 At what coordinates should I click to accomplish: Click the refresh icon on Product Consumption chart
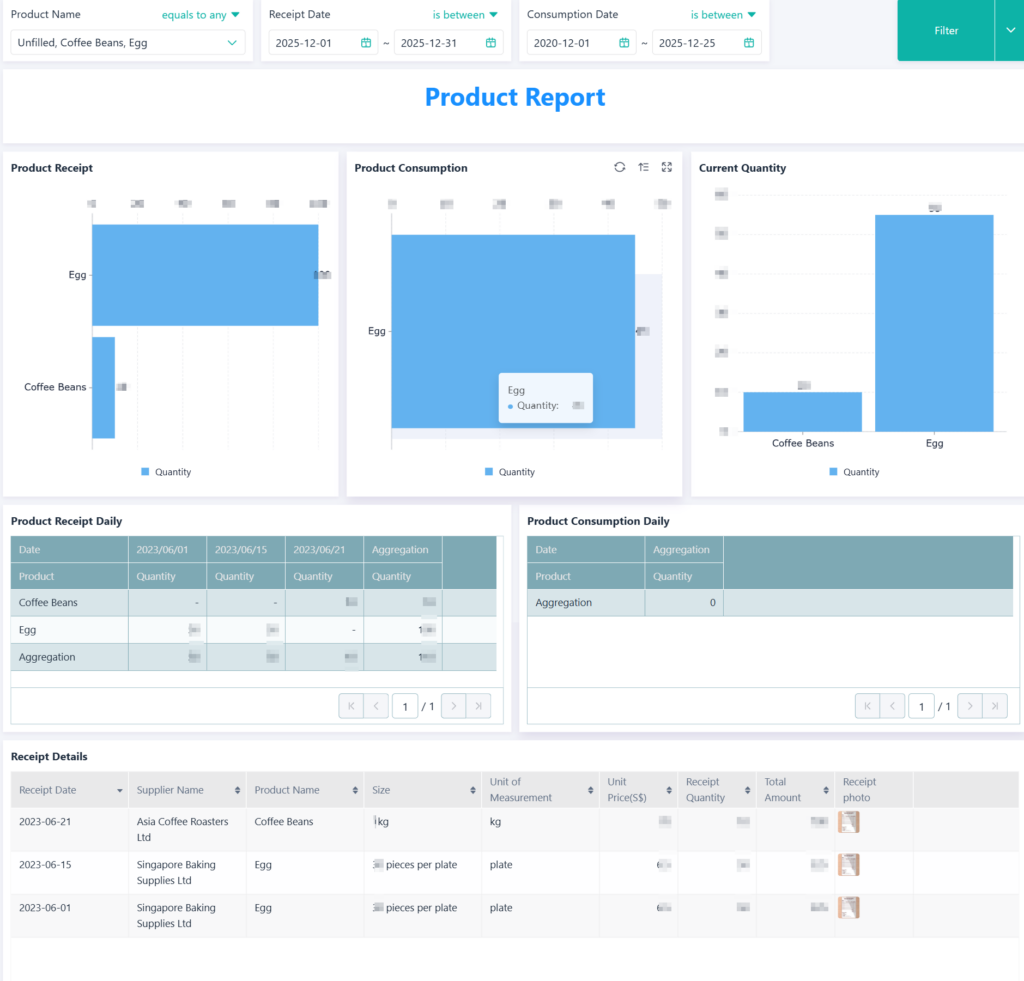tap(620, 168)
